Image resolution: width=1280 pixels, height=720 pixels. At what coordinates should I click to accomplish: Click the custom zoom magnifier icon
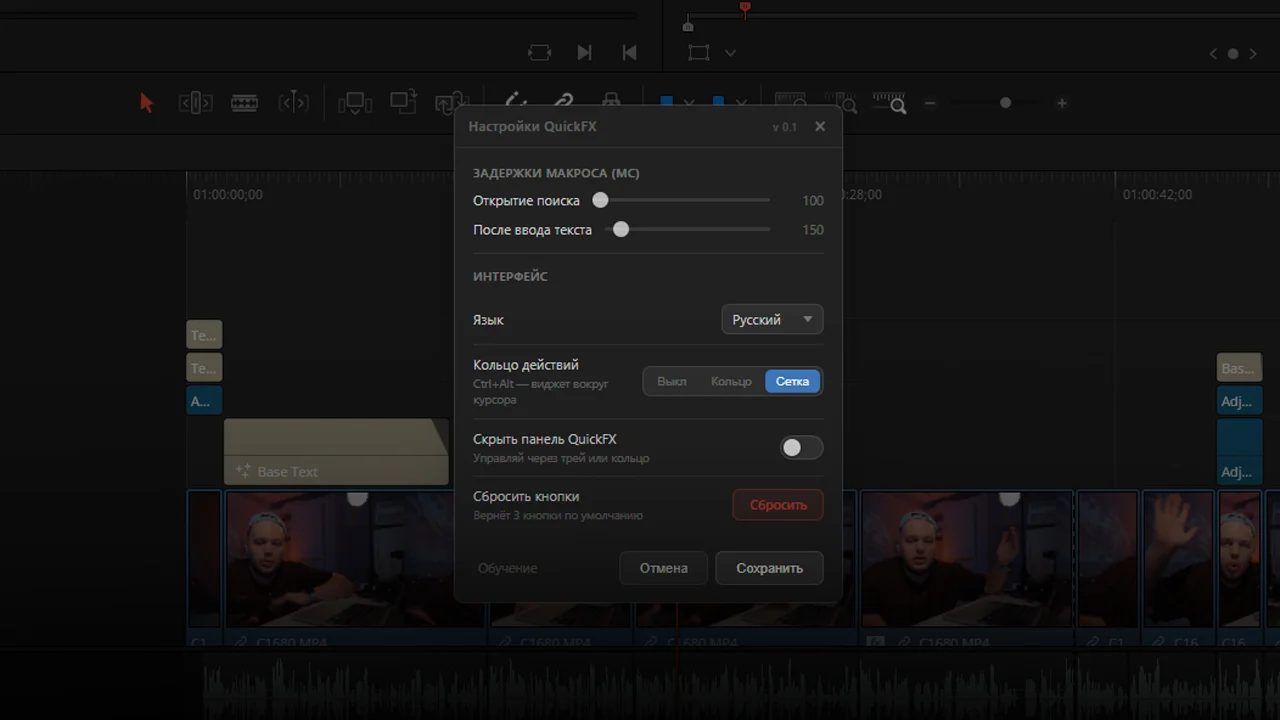(889, 102)
